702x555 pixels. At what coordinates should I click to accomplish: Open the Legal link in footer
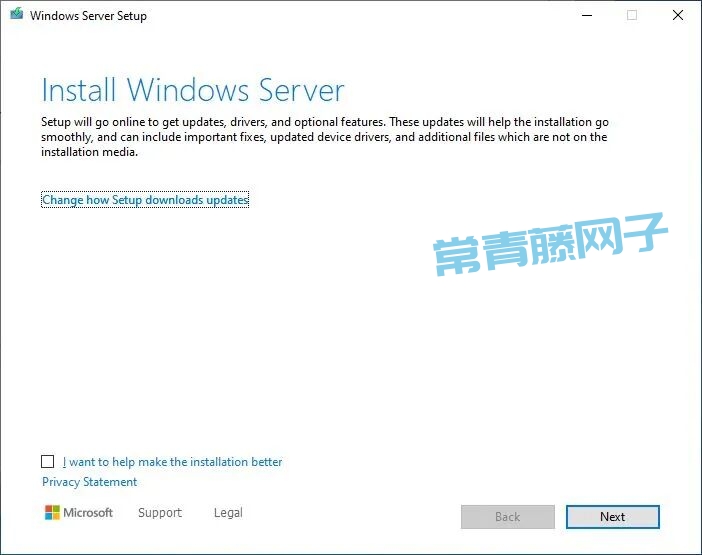[x=228, y=513]
